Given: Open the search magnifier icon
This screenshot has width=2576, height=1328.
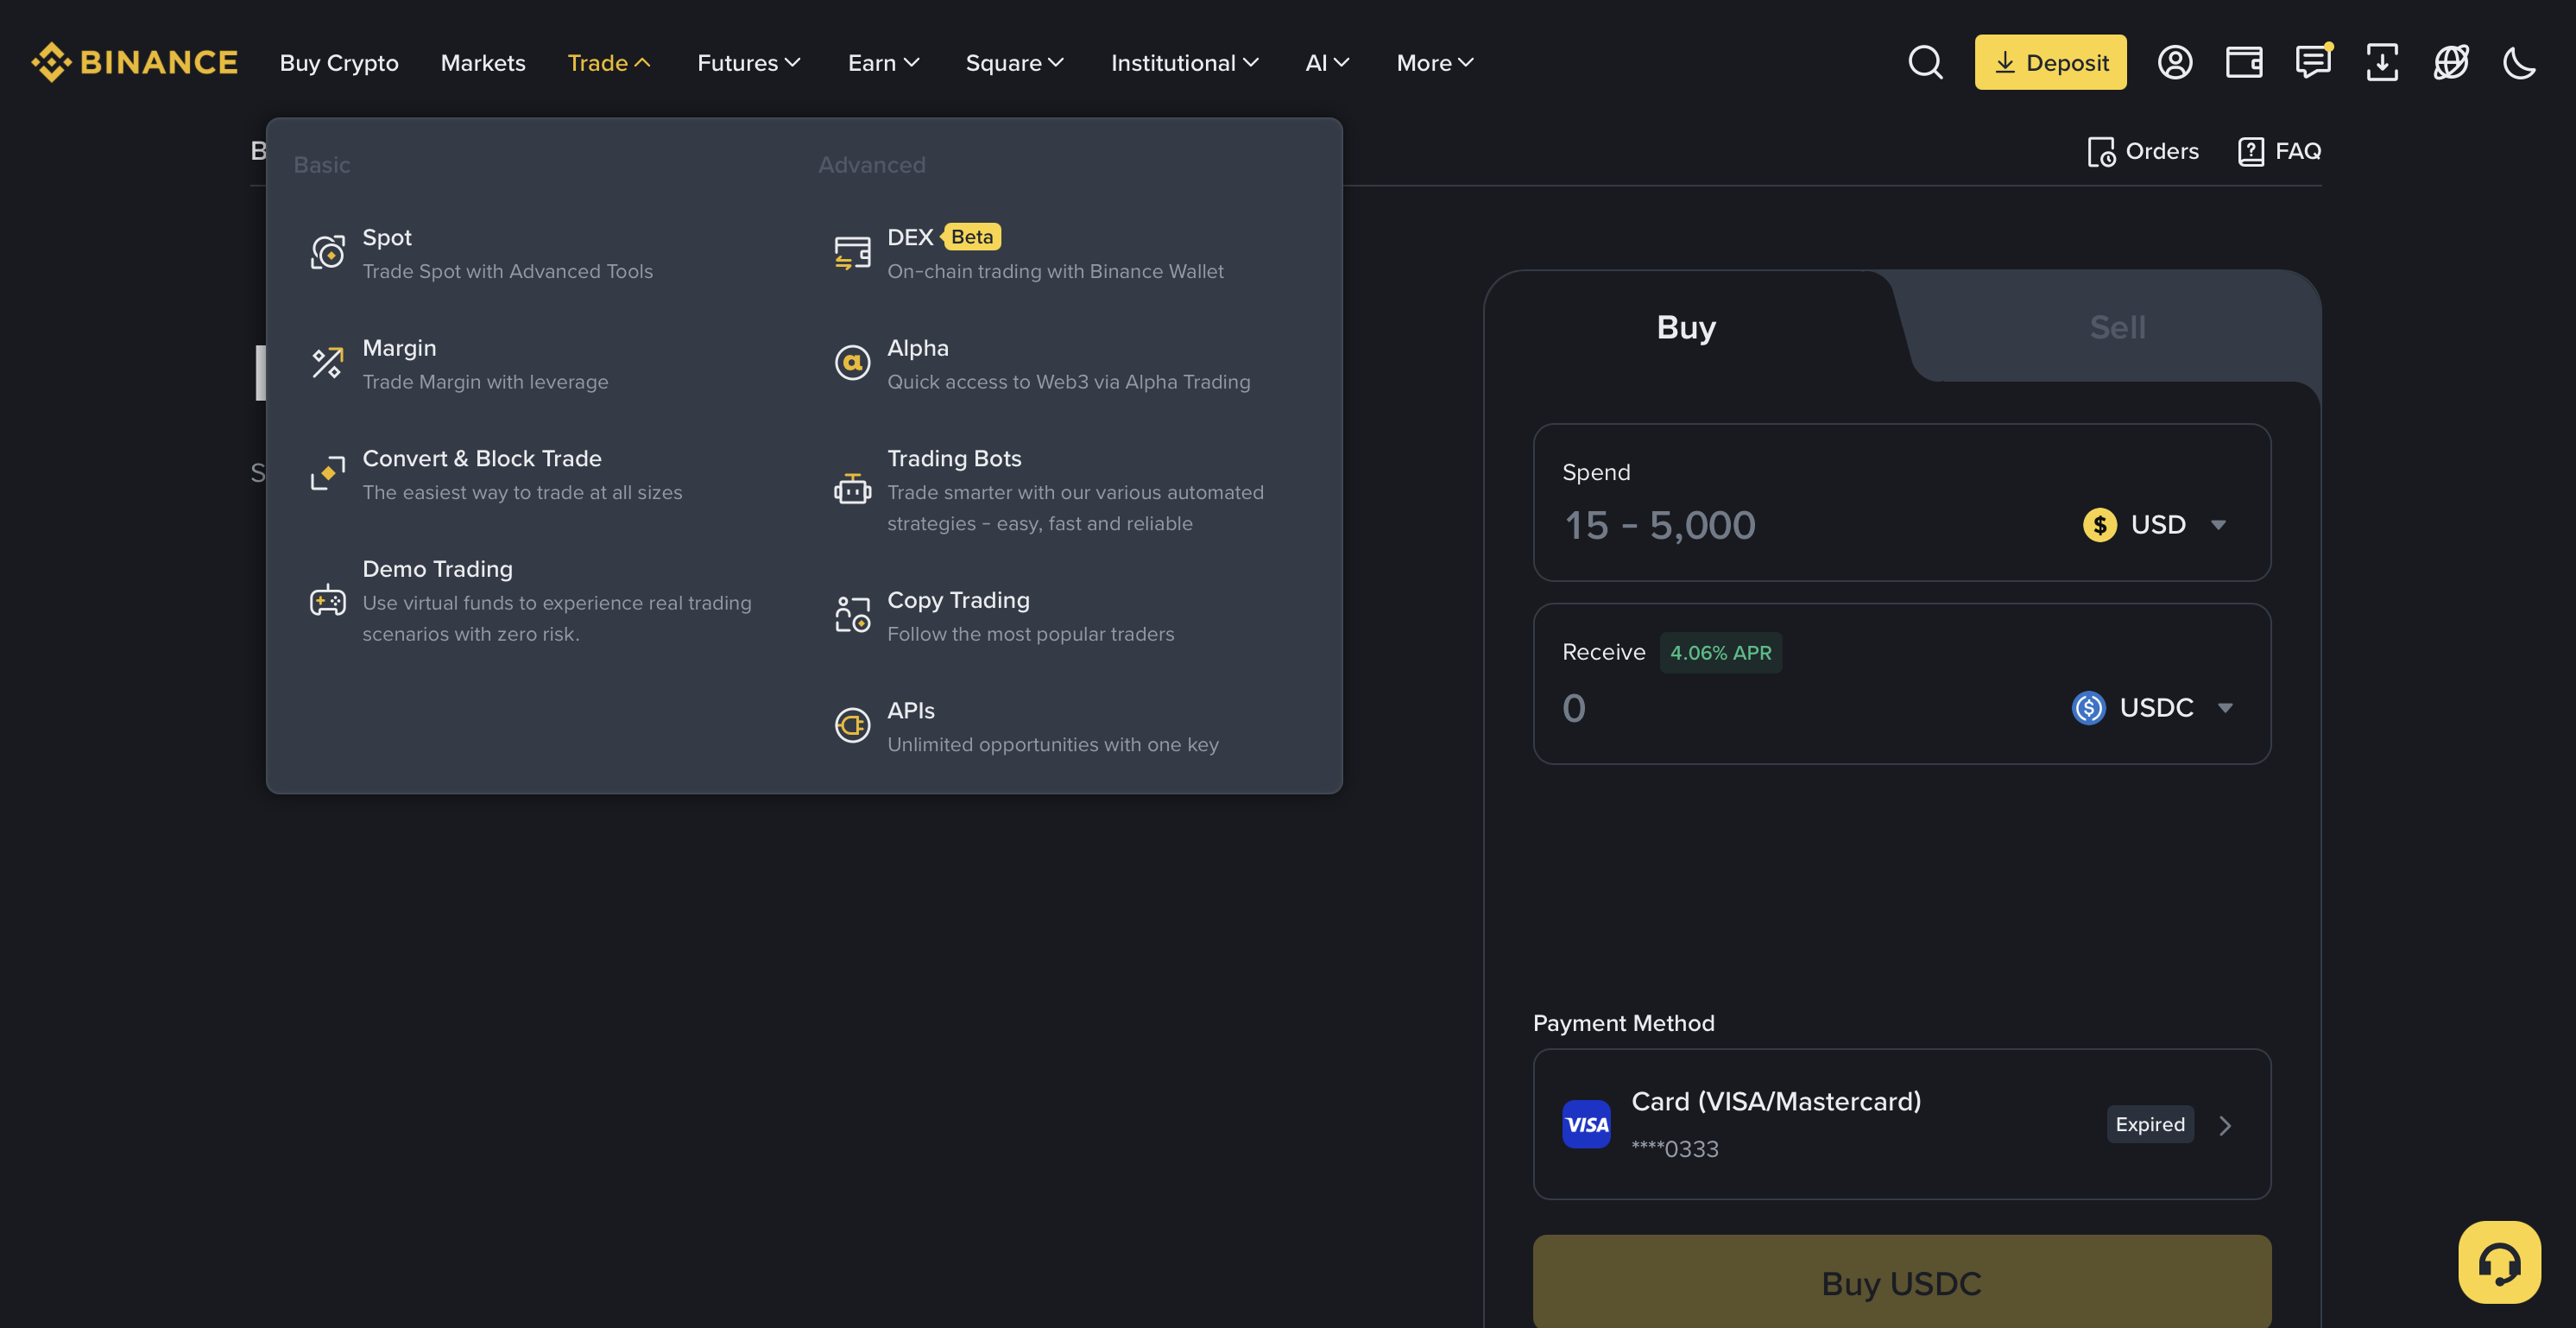Looking at the screenshot, I should tap(1925, 62).
